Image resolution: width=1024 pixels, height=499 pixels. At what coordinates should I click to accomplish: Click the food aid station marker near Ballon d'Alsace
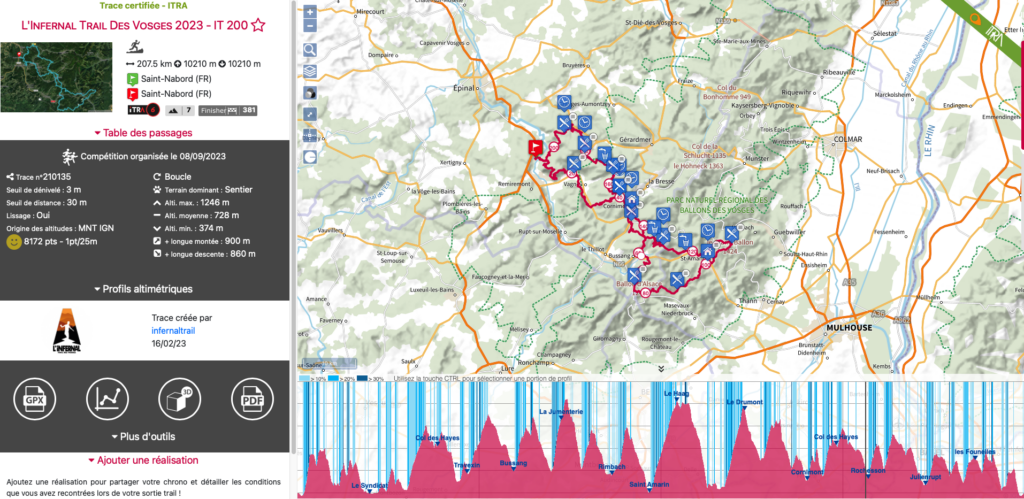[x=633, y=274]
